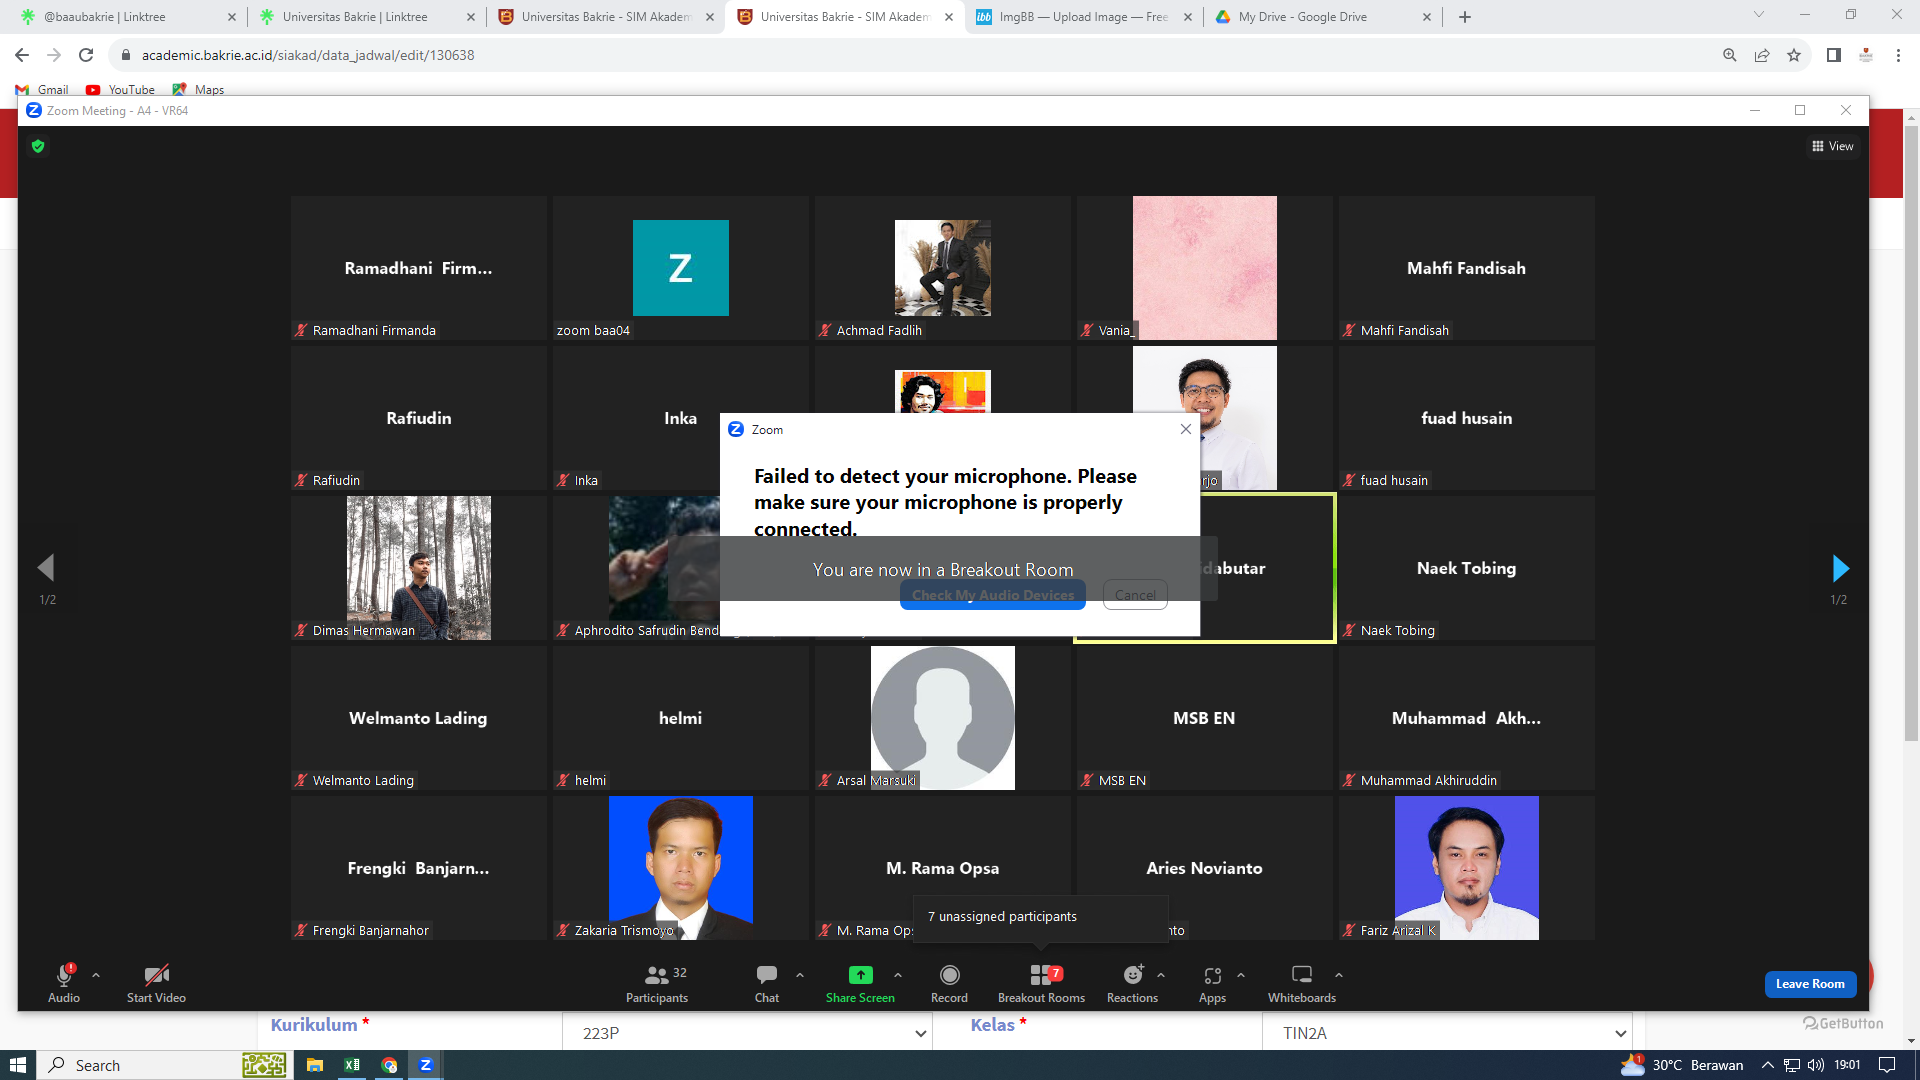Expand audio options arrow beside Audio
Image resolution: width=1920 pixels, height=1080 pixels.
click(96, 975)
